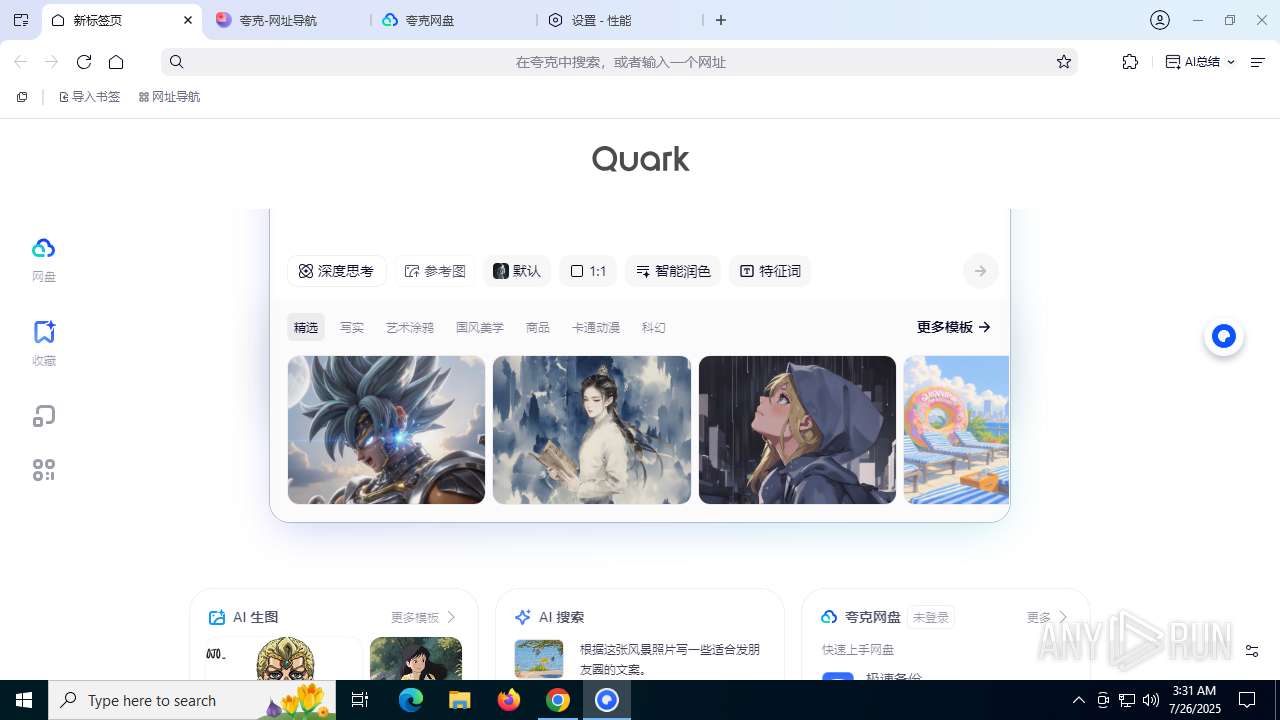Viewport: 1280px width, 720px height.
Task: Launch Microsoft Edge from taskbar
Action: pyautogui.click(x=411, y=700)
